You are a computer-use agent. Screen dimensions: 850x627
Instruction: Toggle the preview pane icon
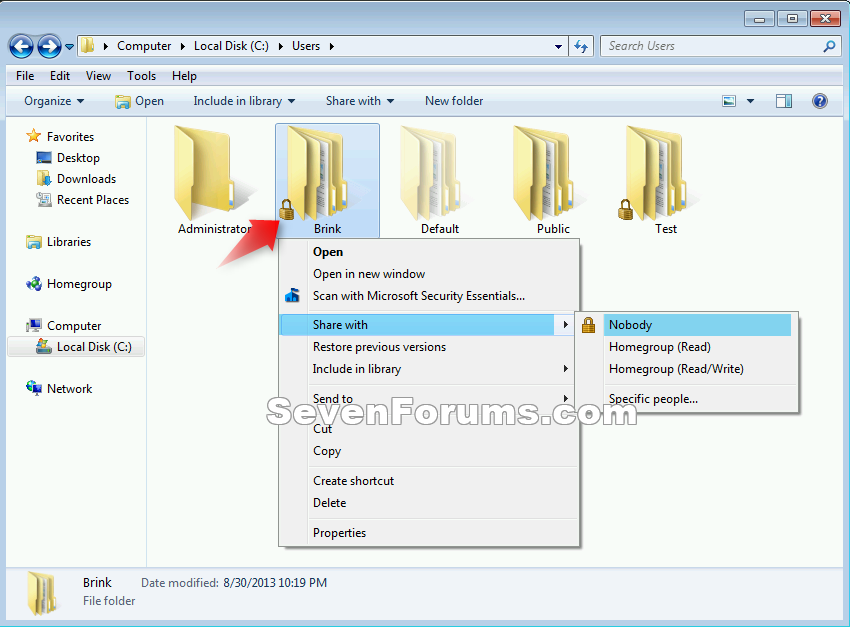click(783, 100)
